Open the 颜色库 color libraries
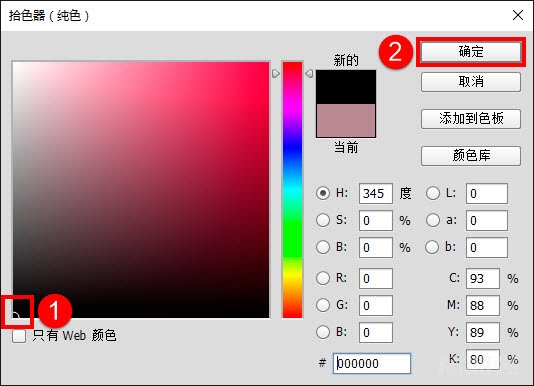Image resolution: width=534 pixels, height=386 pixels. pyautogui.click(x=471, y=156)
